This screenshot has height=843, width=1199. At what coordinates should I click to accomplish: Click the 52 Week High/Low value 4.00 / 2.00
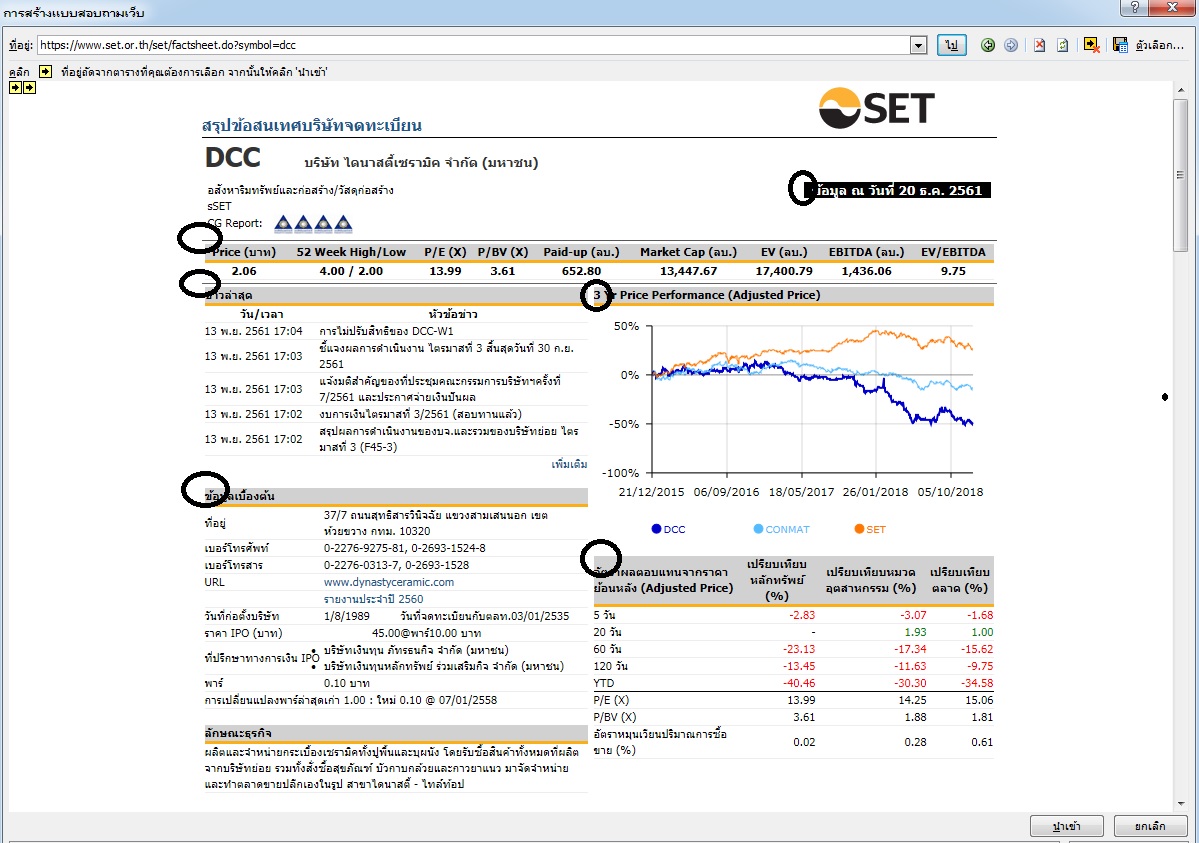(351, 271)
